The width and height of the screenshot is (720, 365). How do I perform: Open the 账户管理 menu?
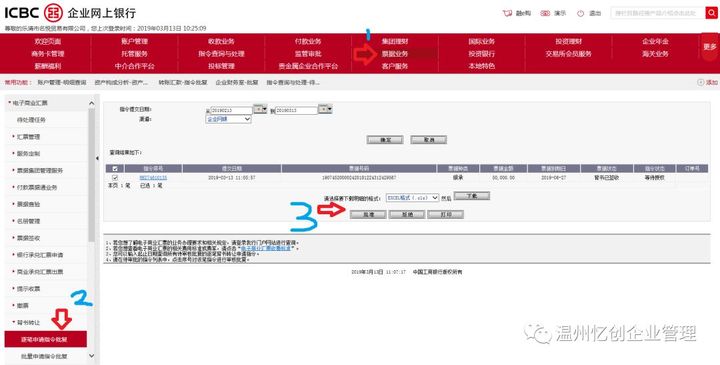point(135,41)
